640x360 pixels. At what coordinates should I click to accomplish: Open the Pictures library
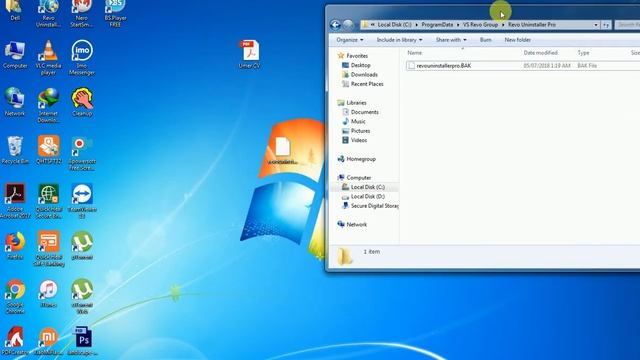(x=360, y=131)
